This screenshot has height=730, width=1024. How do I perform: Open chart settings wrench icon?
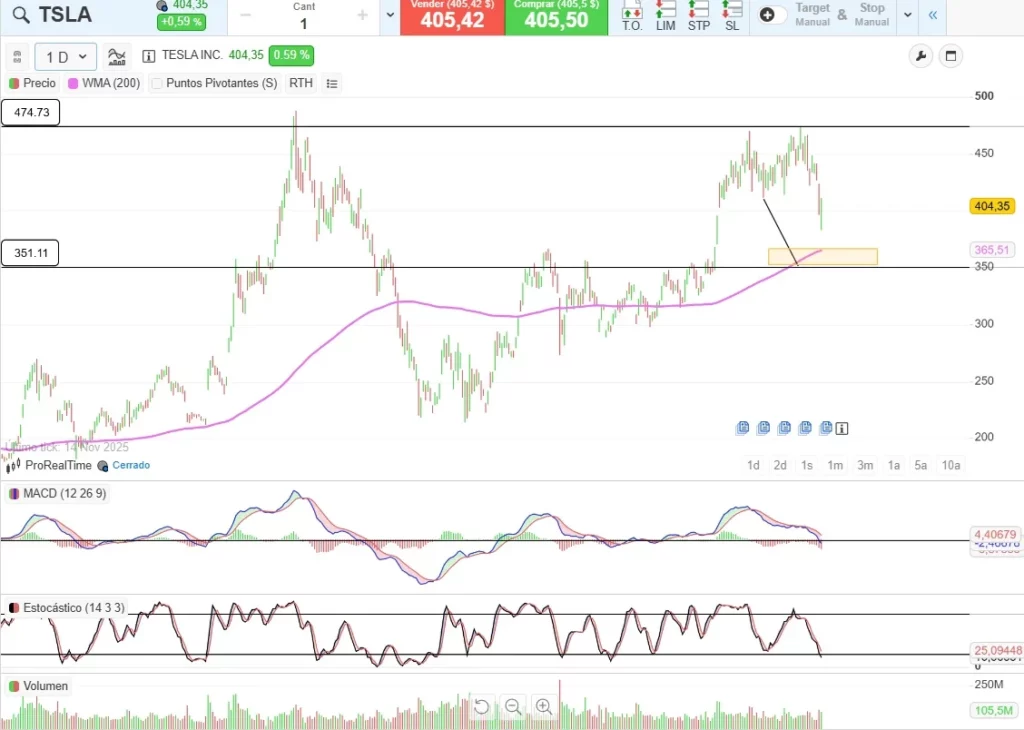pos(920,56)
